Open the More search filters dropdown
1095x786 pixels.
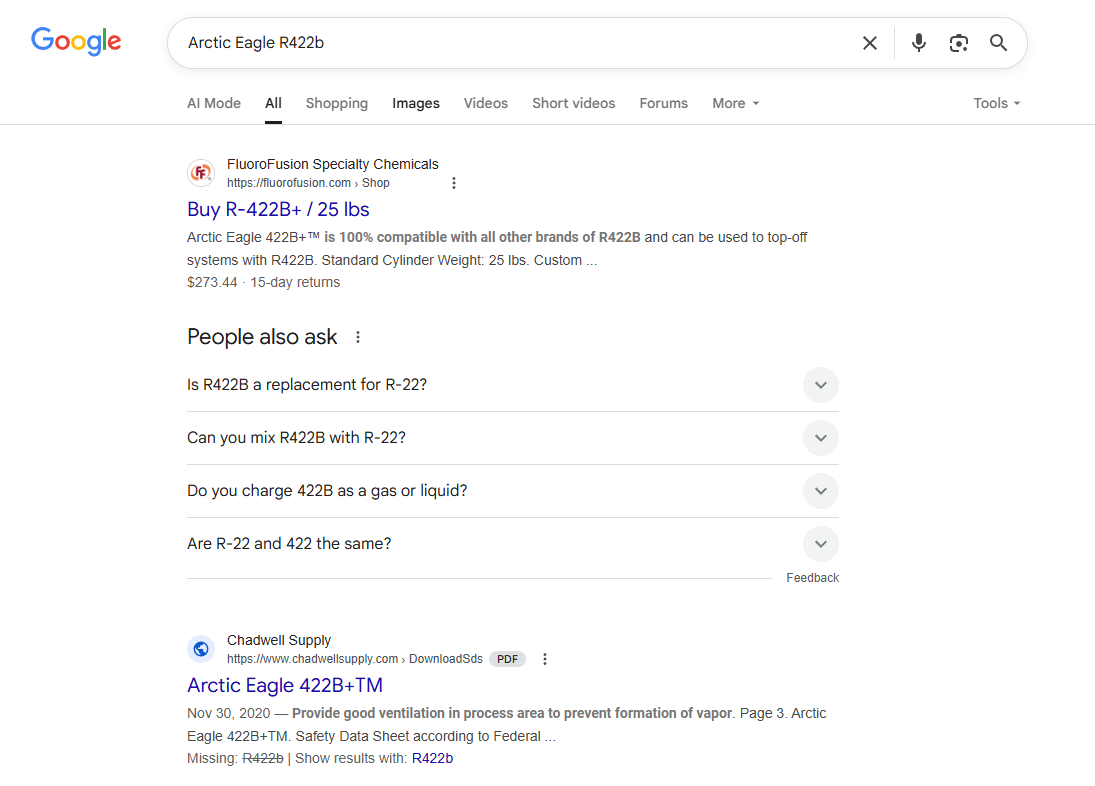[x=735, y=103]
